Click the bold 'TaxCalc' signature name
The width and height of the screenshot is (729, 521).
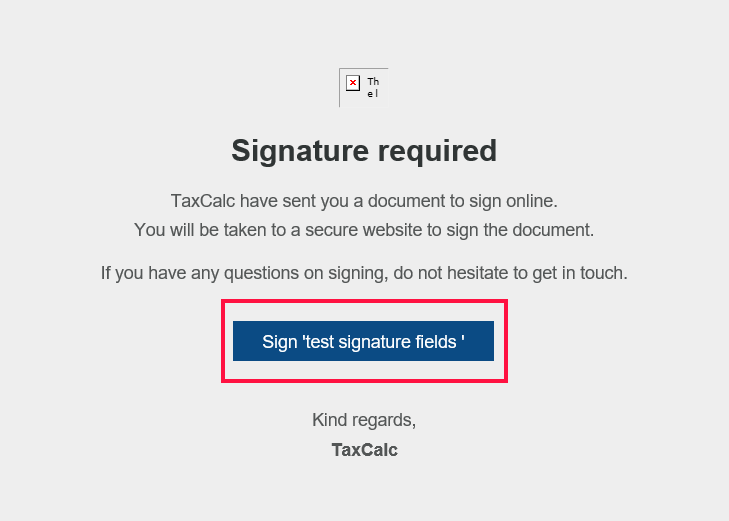[364, 450]
